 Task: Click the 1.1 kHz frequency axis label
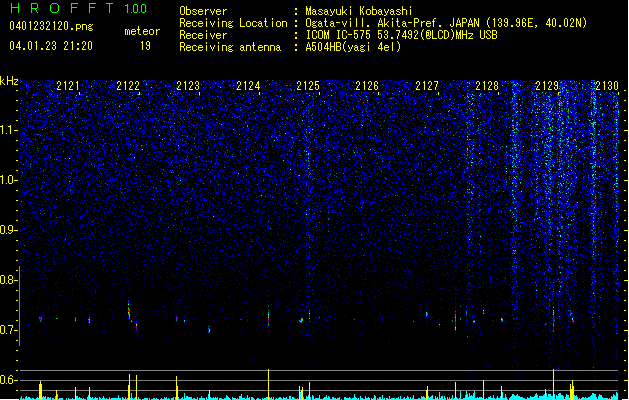pyautogui.click(x=8, y=130)
